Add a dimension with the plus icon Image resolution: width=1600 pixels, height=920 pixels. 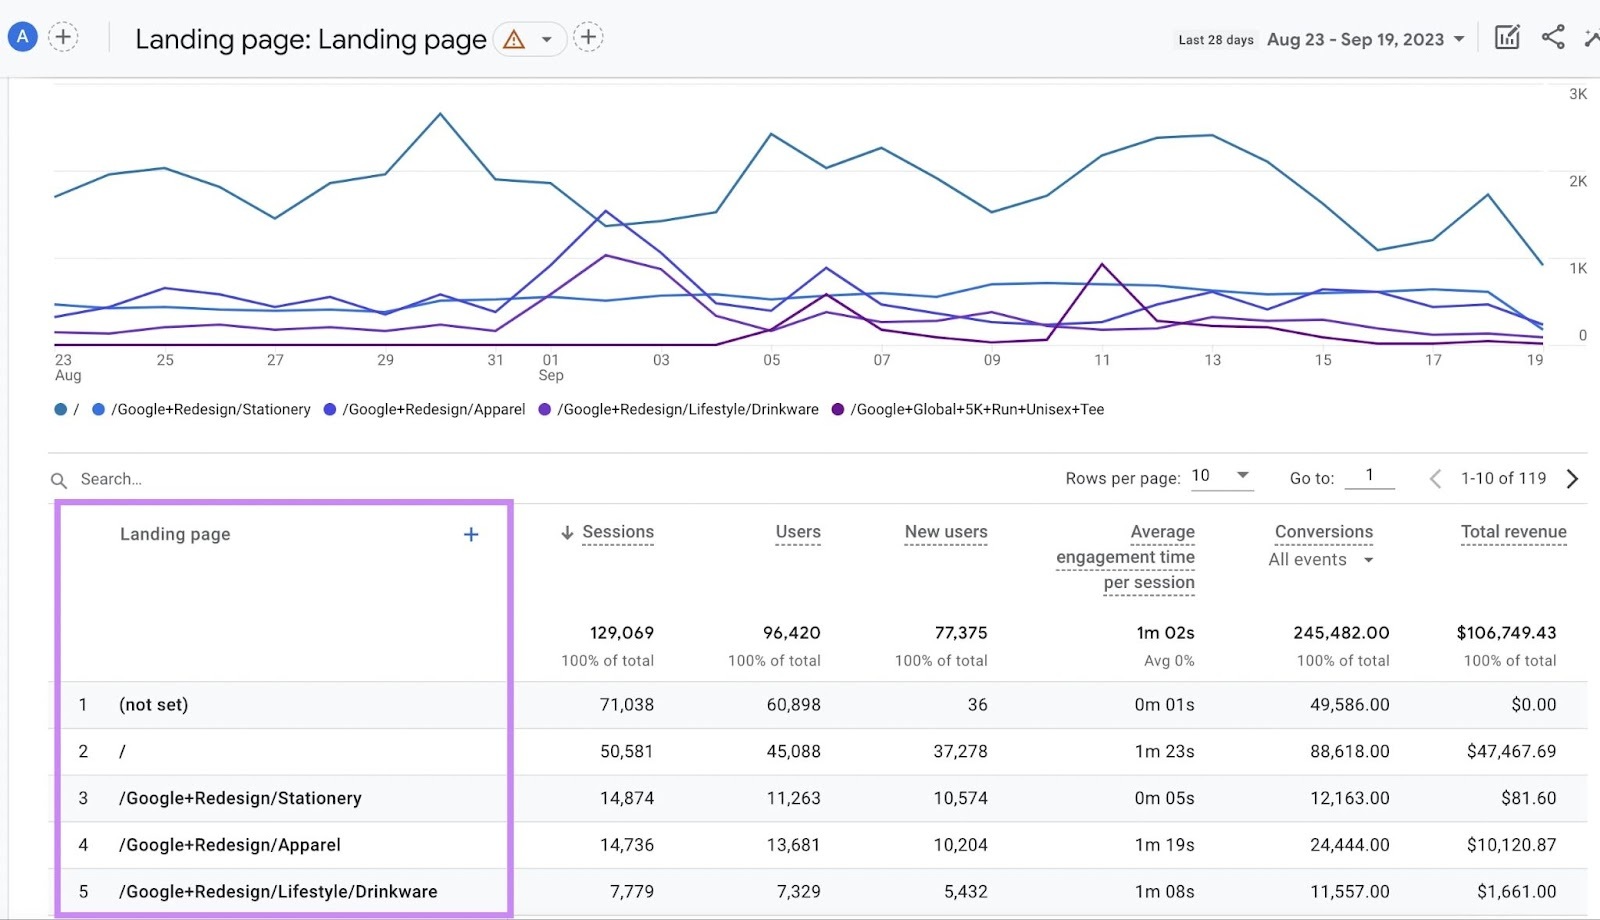tap(471, 534)
